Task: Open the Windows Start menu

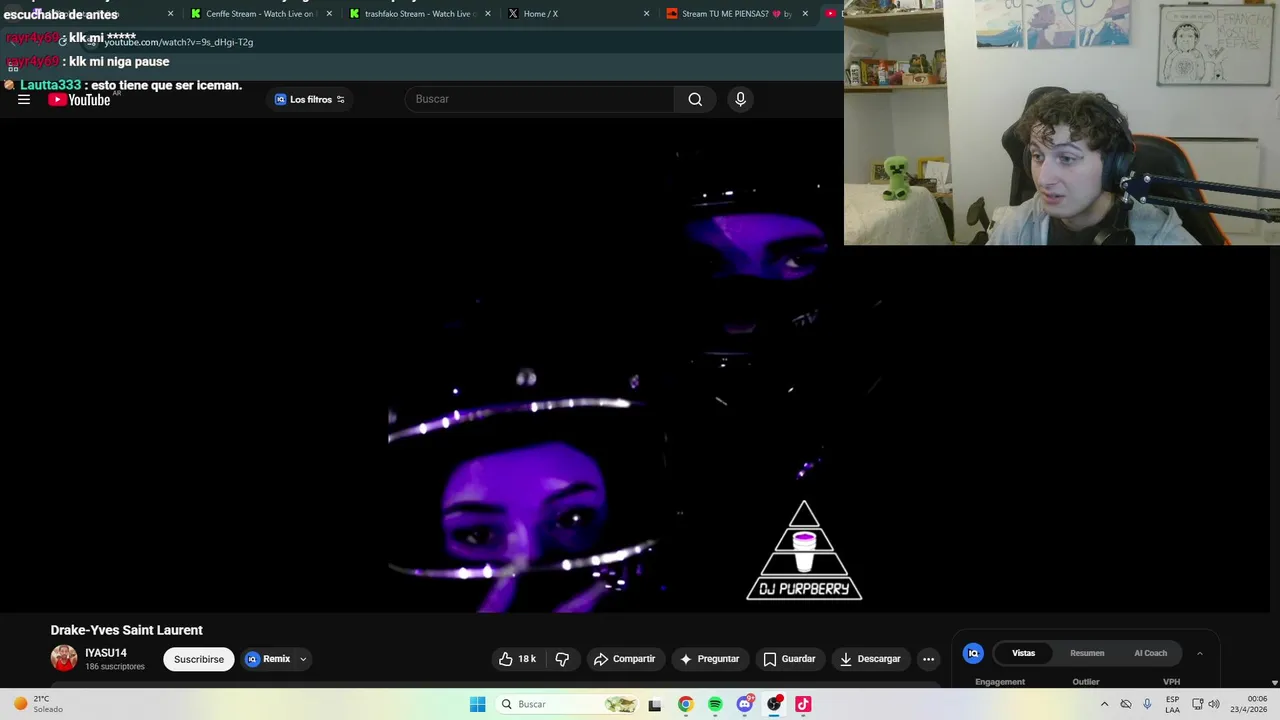Action: pyautogui.click(x=477, y=704)
